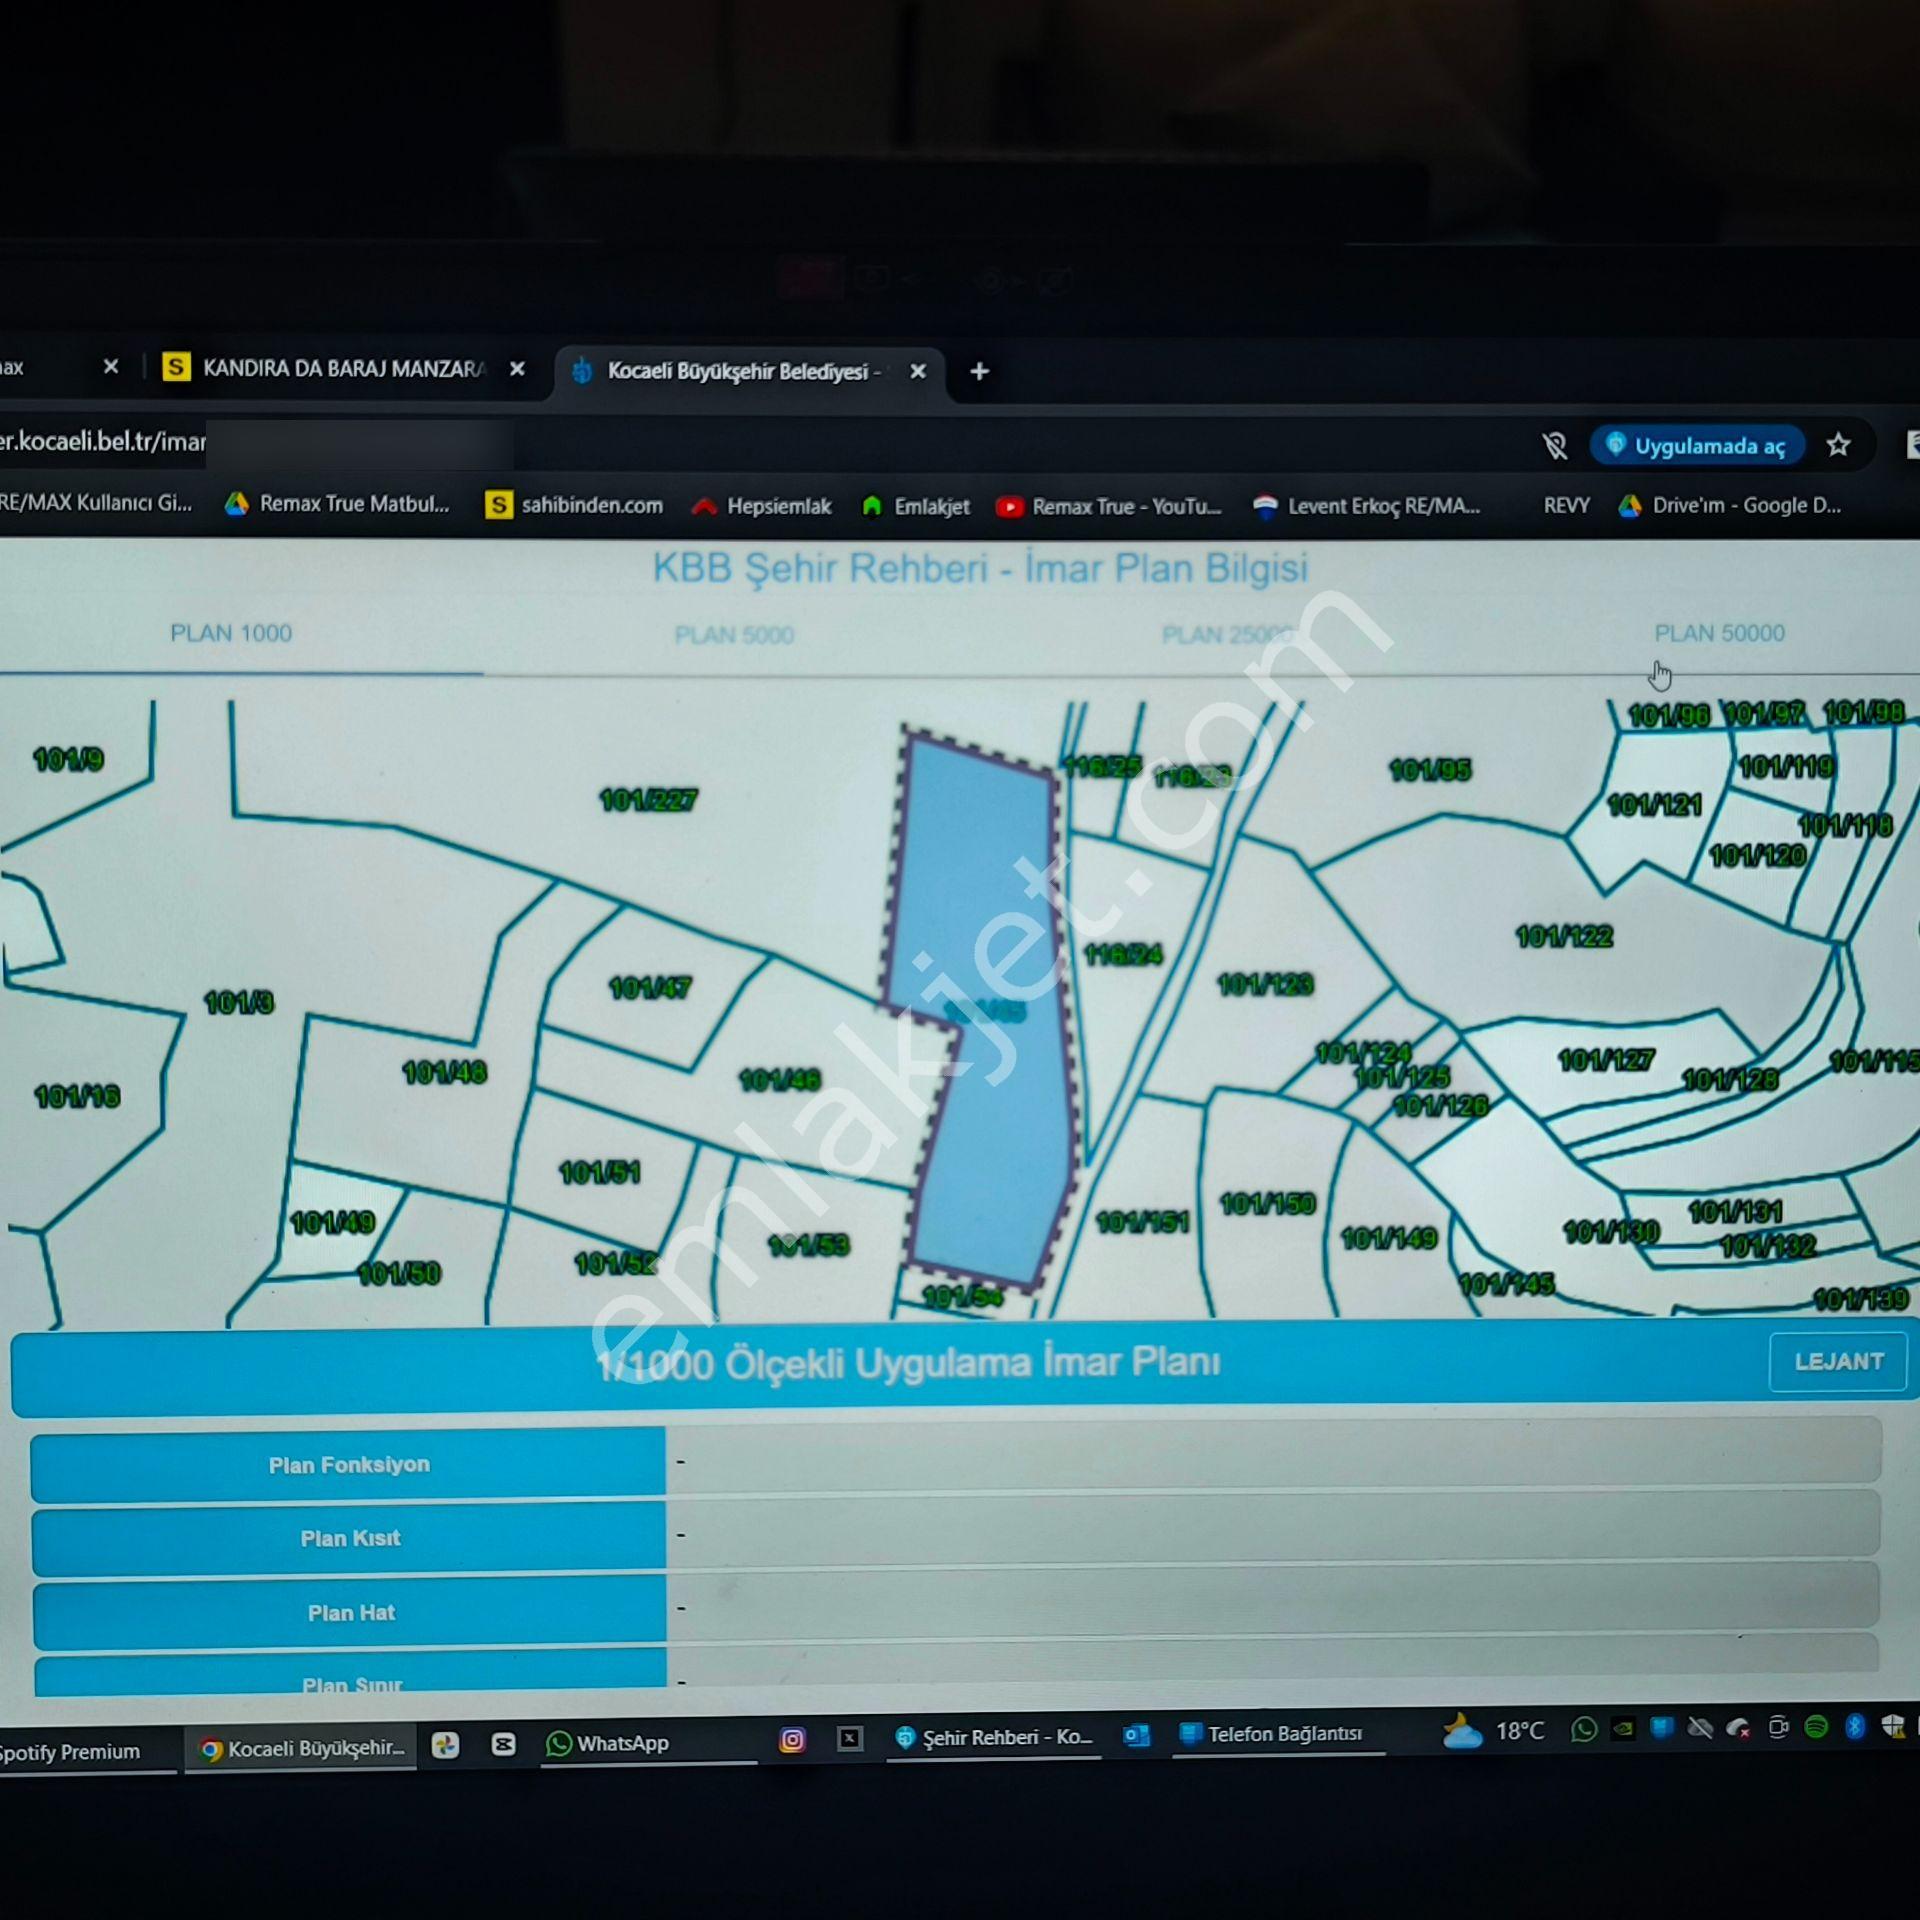Image resolution: width=1920 pixels, height=1920 pixels.
Task: Click the Uygulamada aç button
Action: point(1697,446)
